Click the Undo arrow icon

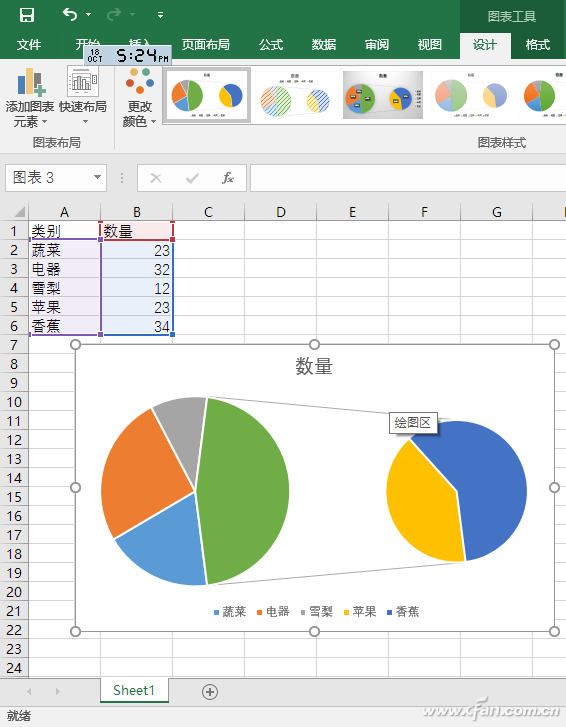[x=70, y=14]
